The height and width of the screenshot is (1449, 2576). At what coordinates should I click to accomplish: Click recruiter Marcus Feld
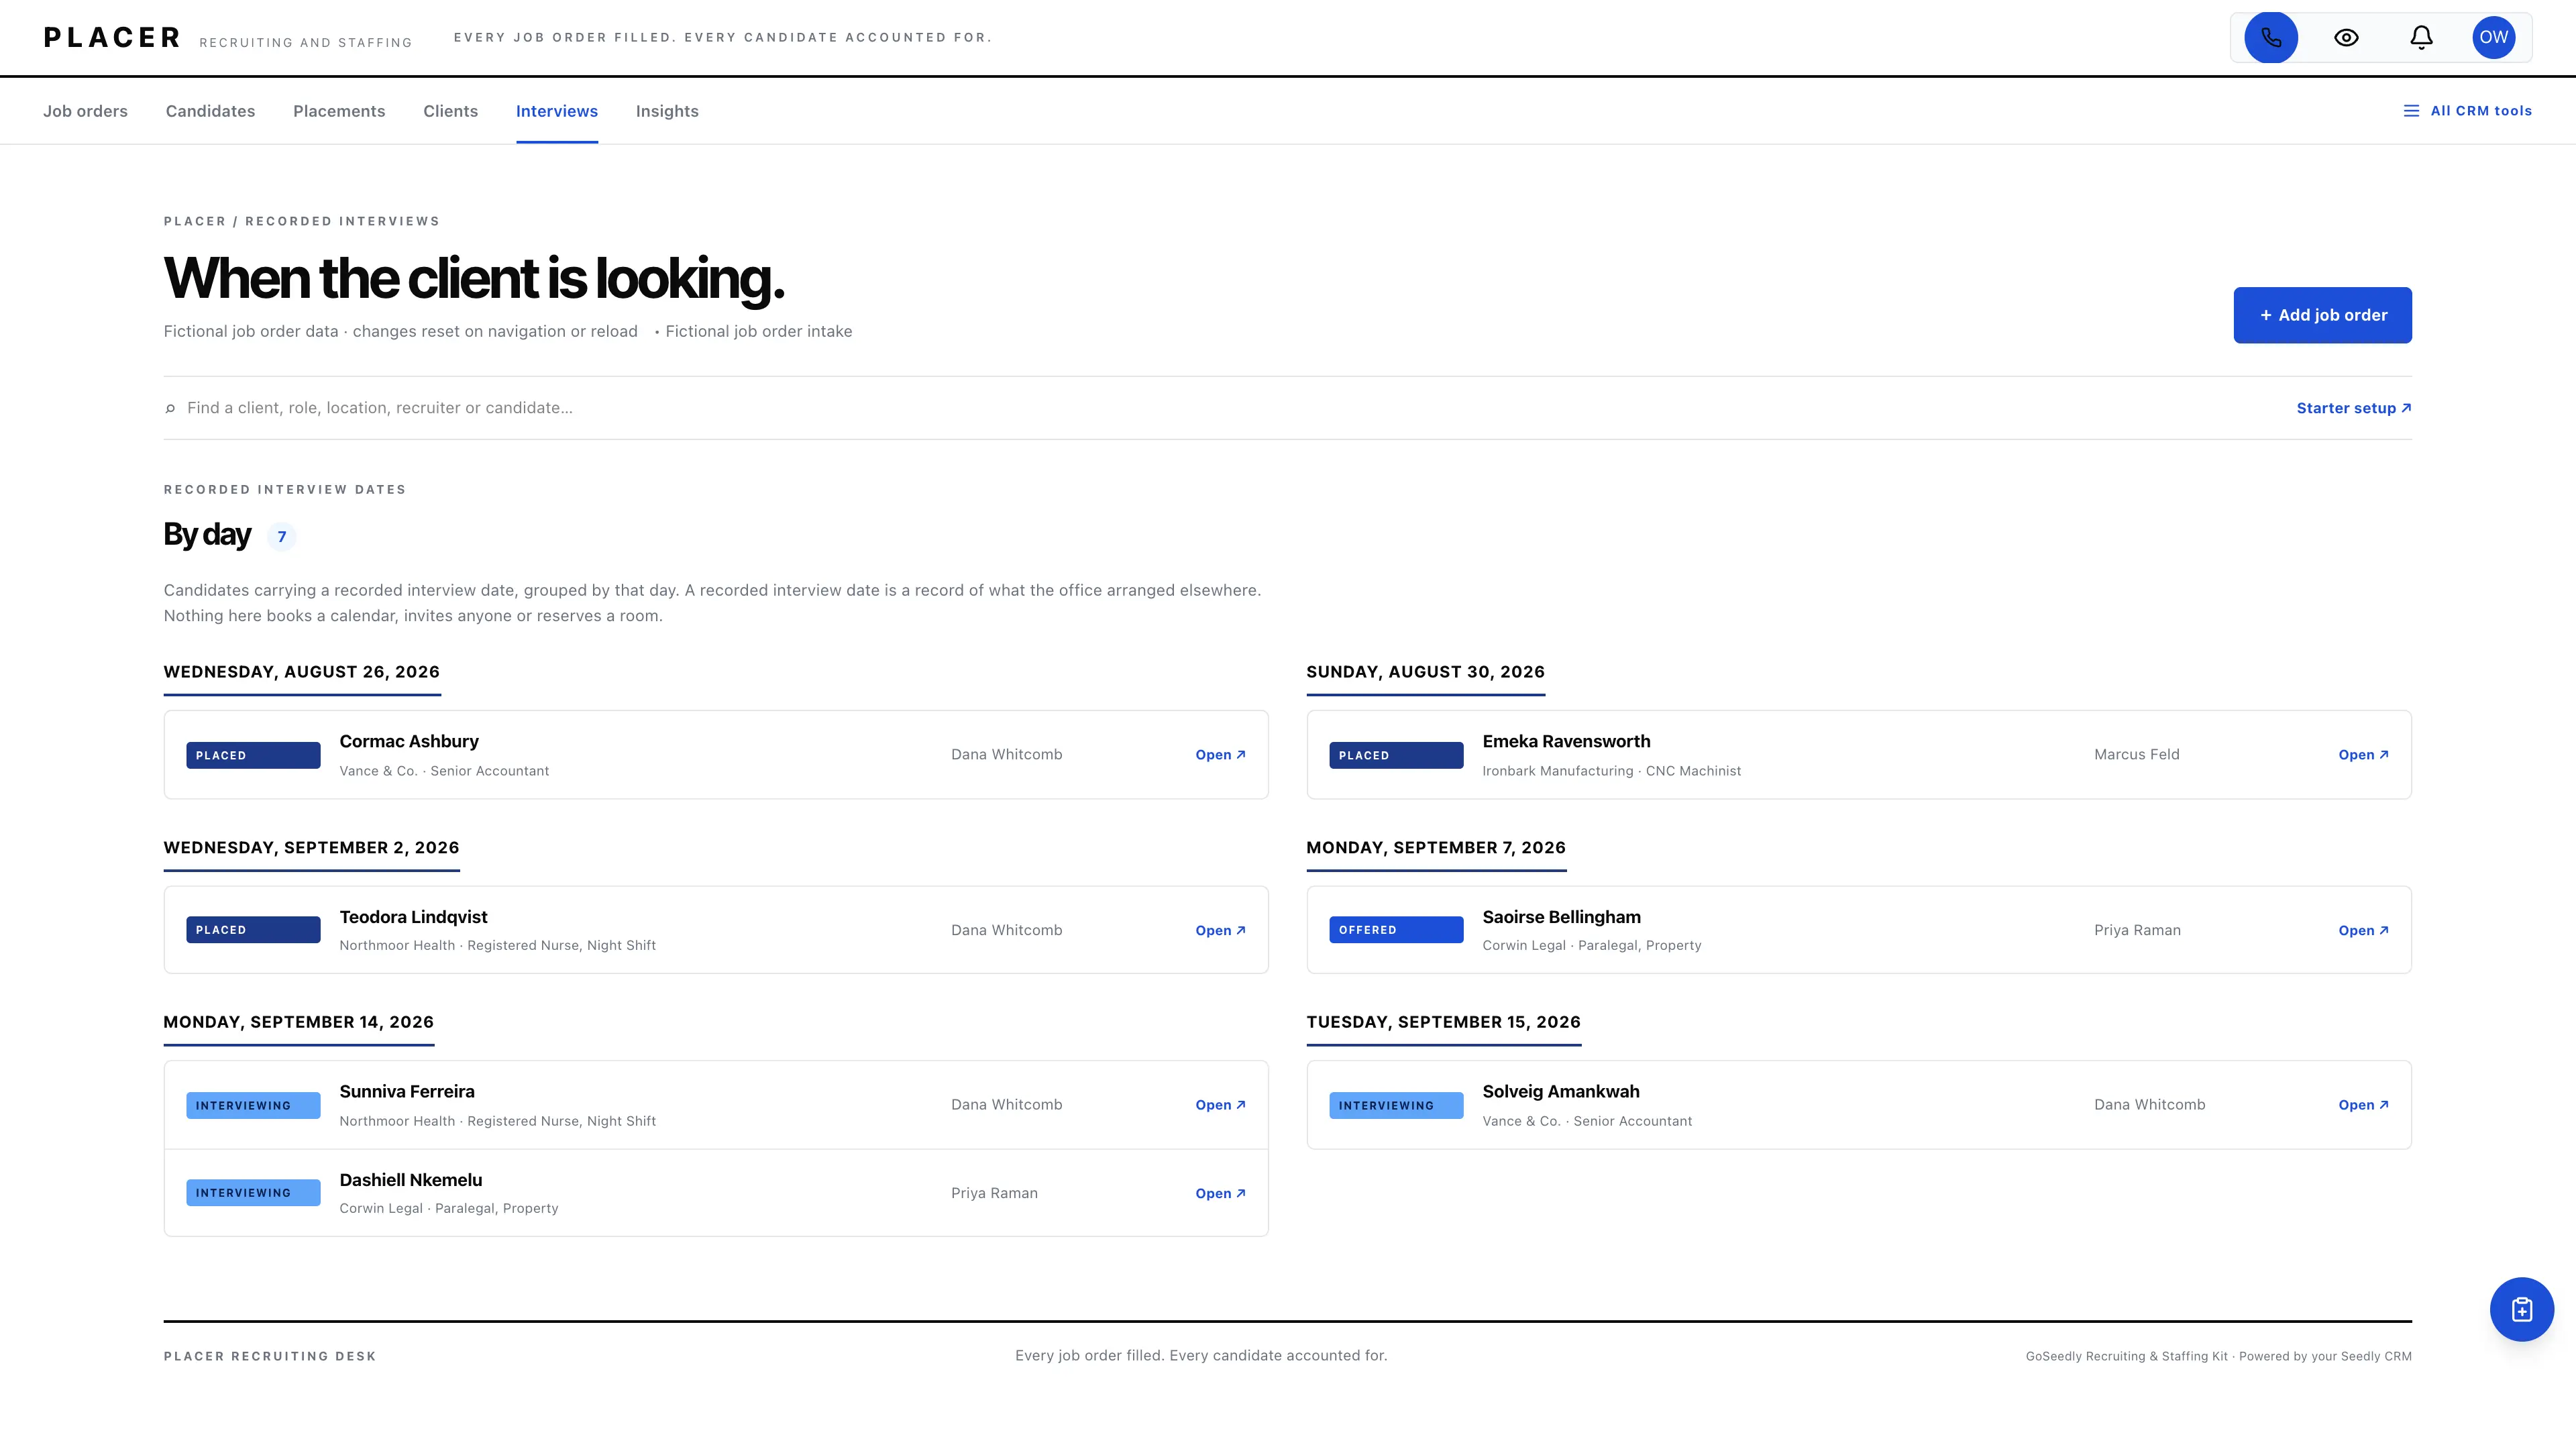point(2136,754)
